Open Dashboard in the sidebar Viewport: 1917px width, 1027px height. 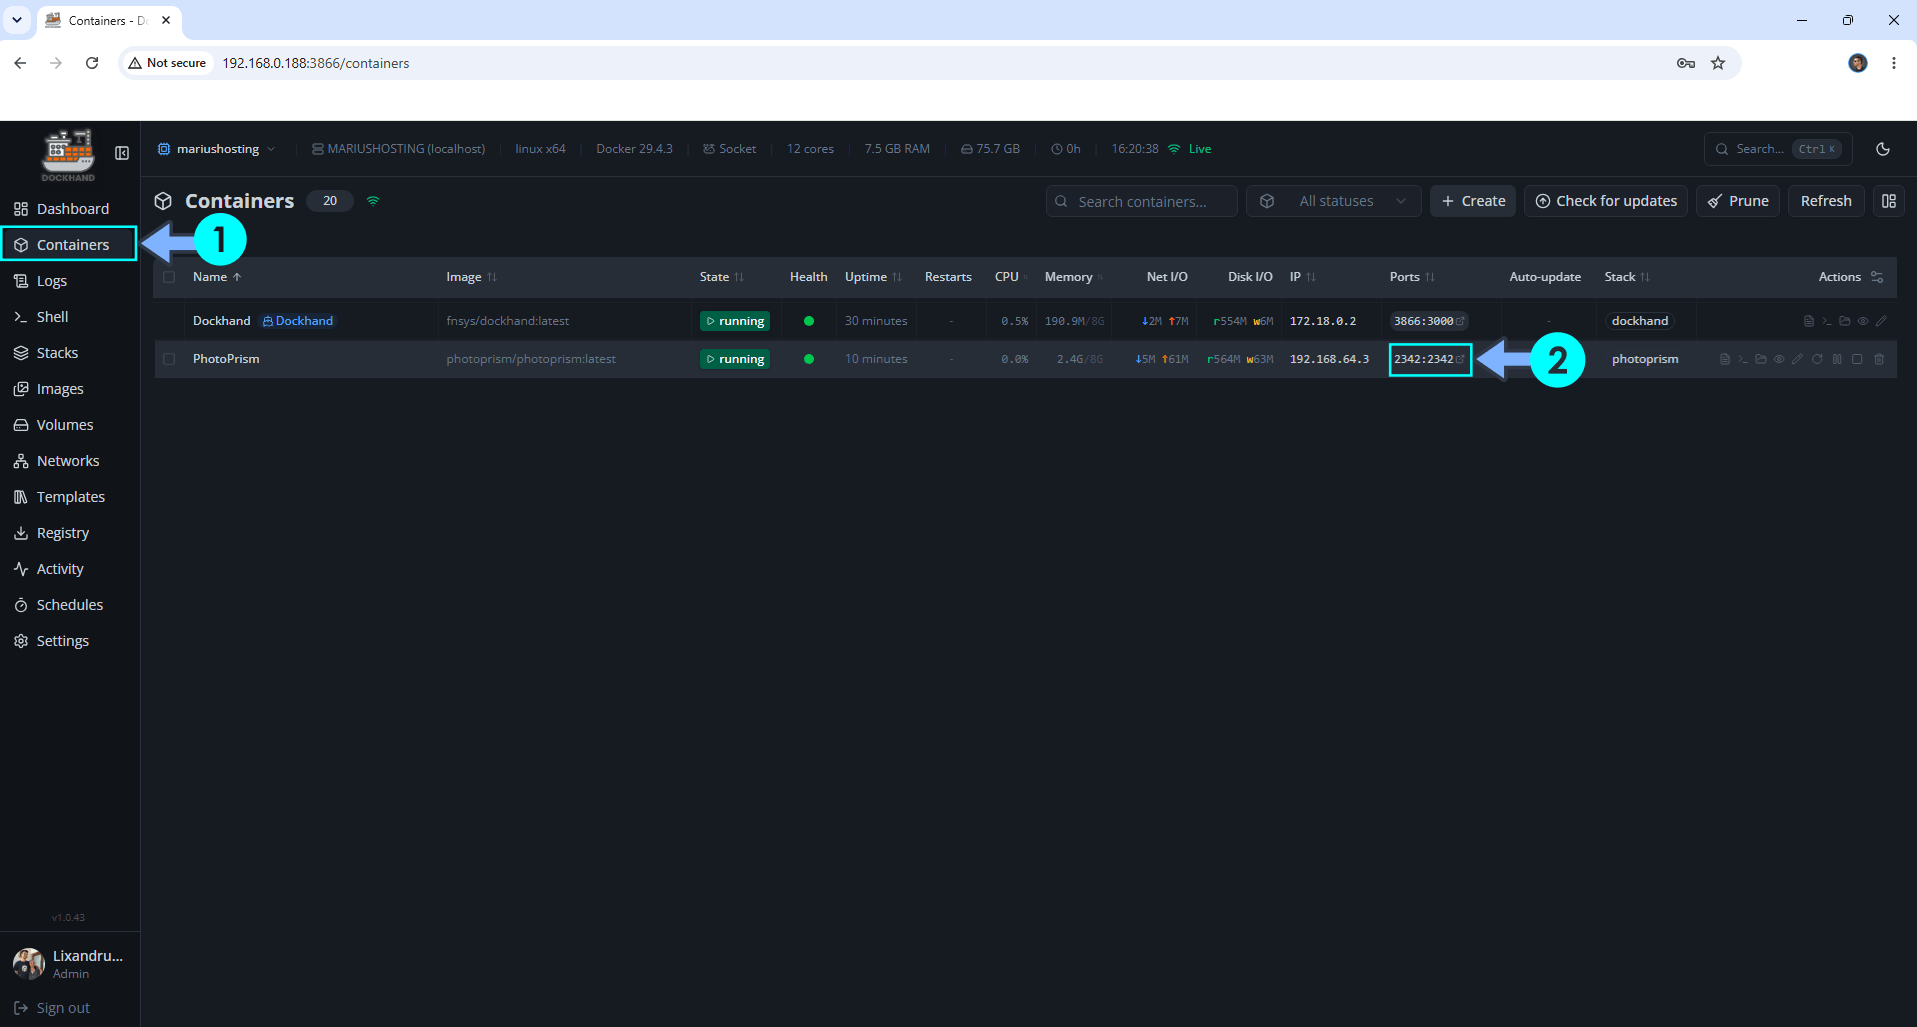pos(70,209)
